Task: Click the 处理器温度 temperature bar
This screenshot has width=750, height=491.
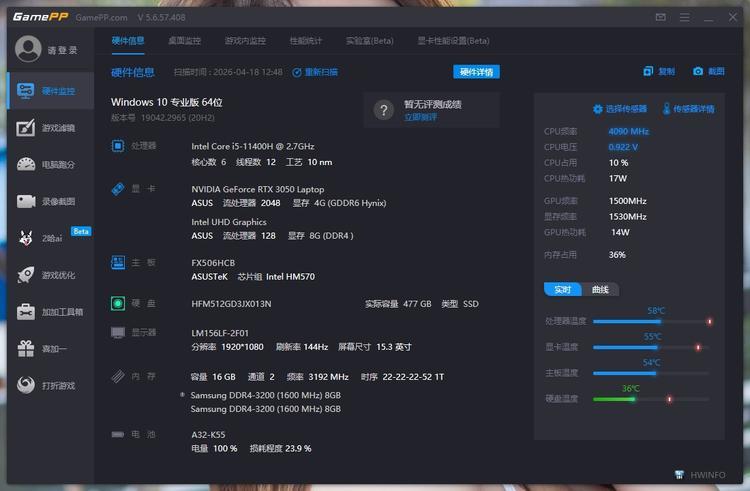Action: 650,321
